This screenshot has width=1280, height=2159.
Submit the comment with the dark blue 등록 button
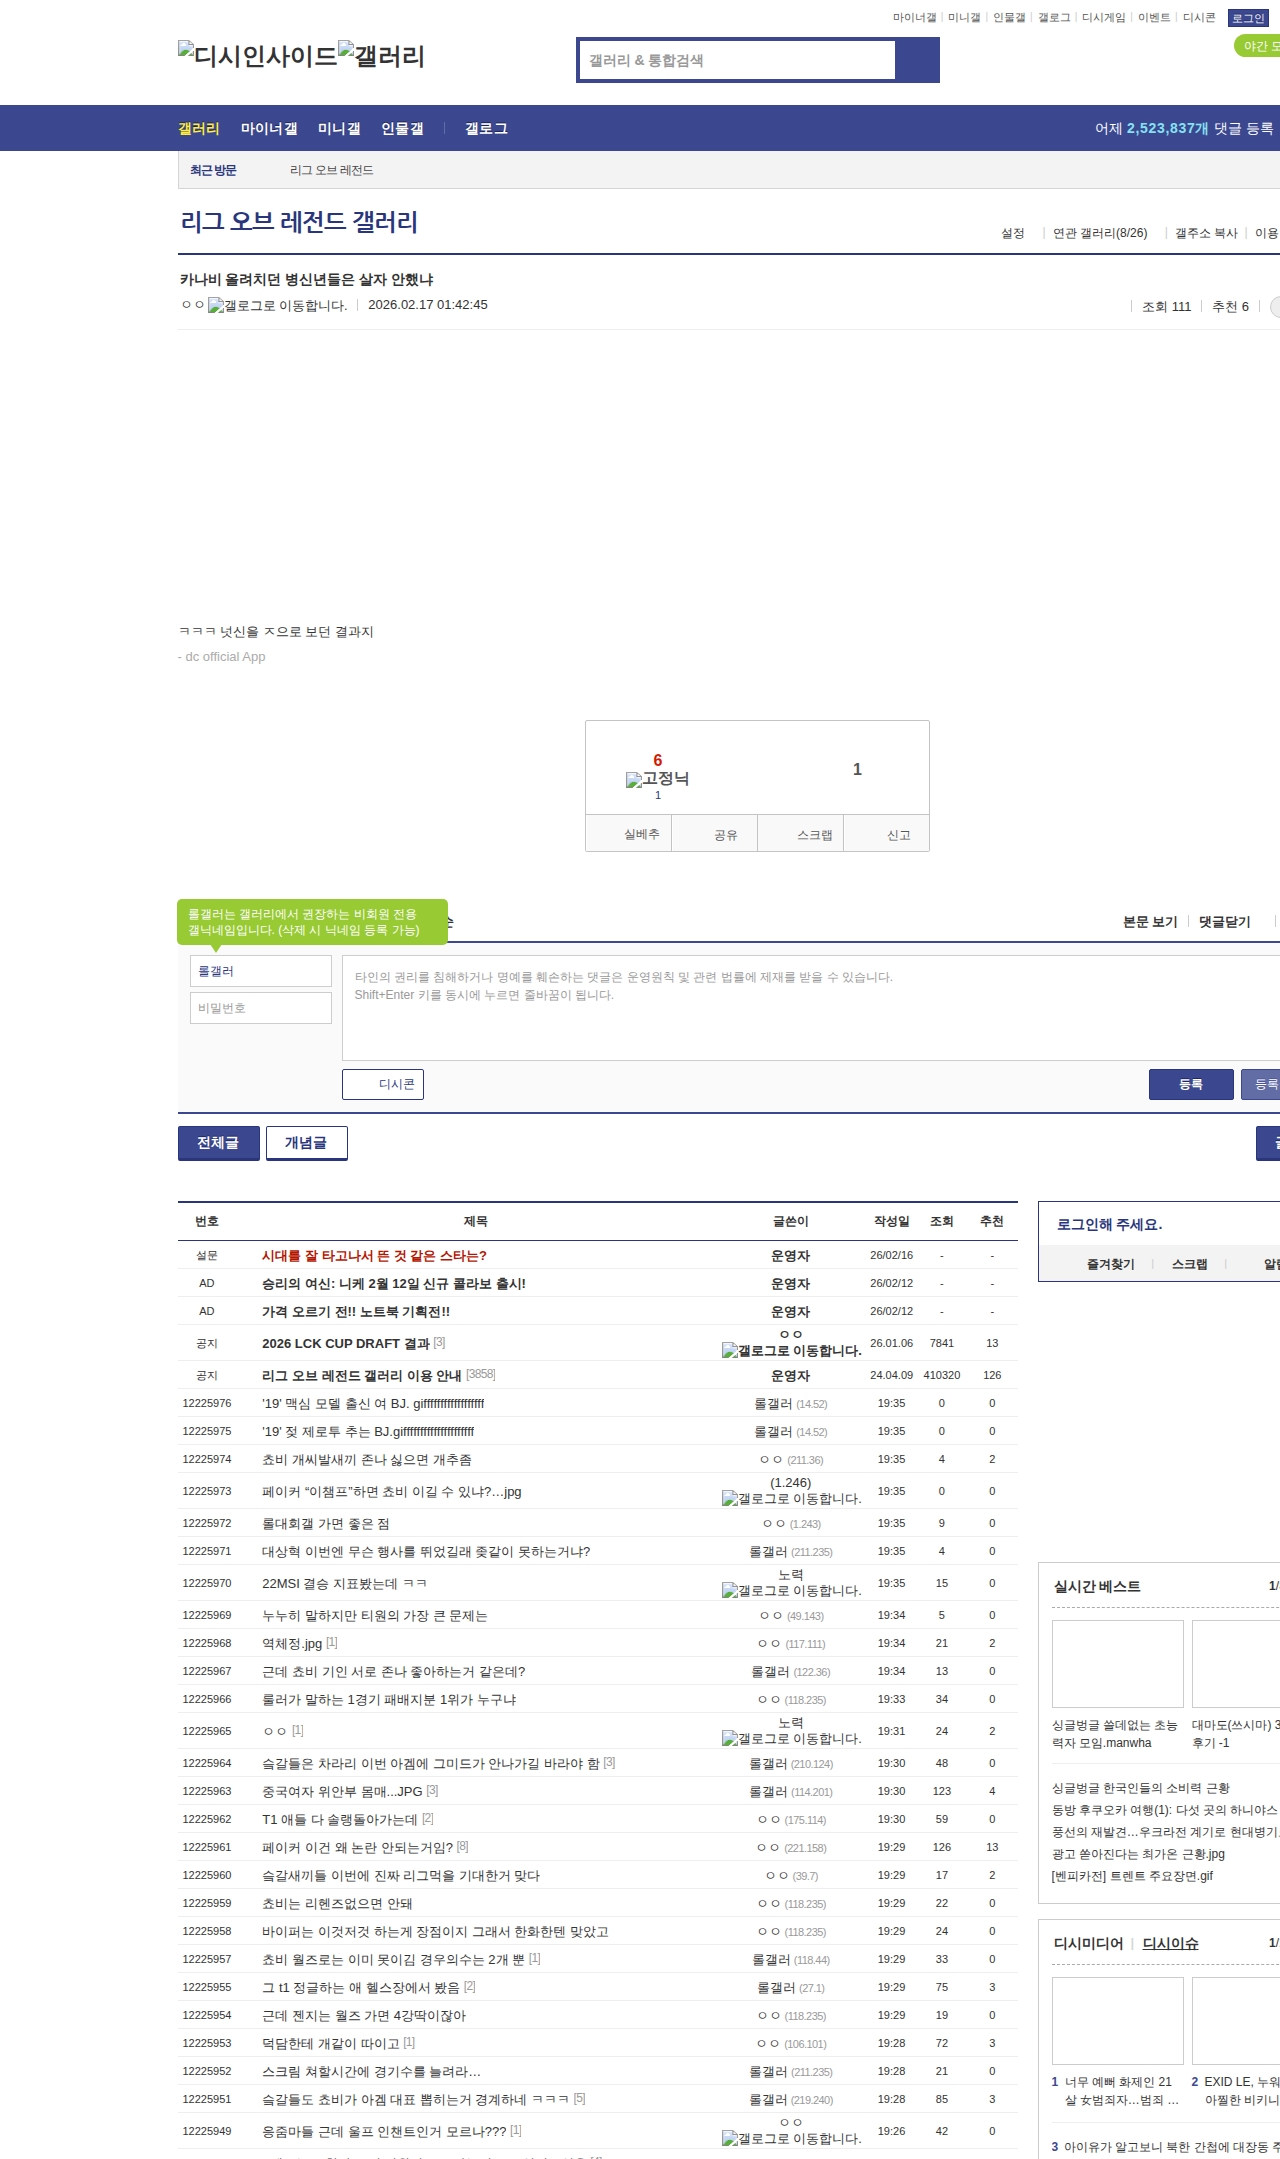(x=1191, y=1084)
